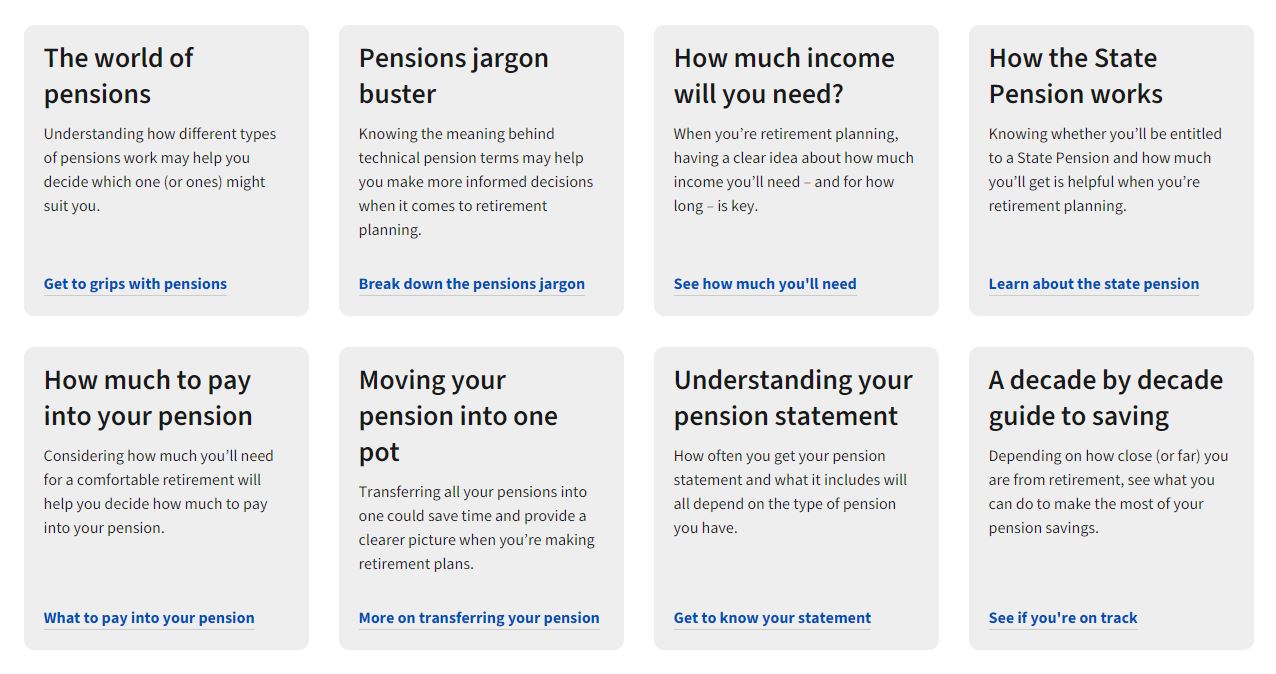Image resolution: width=1276 pixels, height=674 pixels.
Task: Click 'How much income will you need?' heading
Action: [783, 76]
